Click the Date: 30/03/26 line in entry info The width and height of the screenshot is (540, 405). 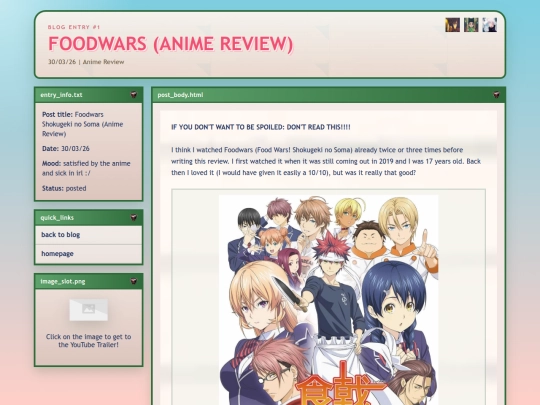click(66, 149)
